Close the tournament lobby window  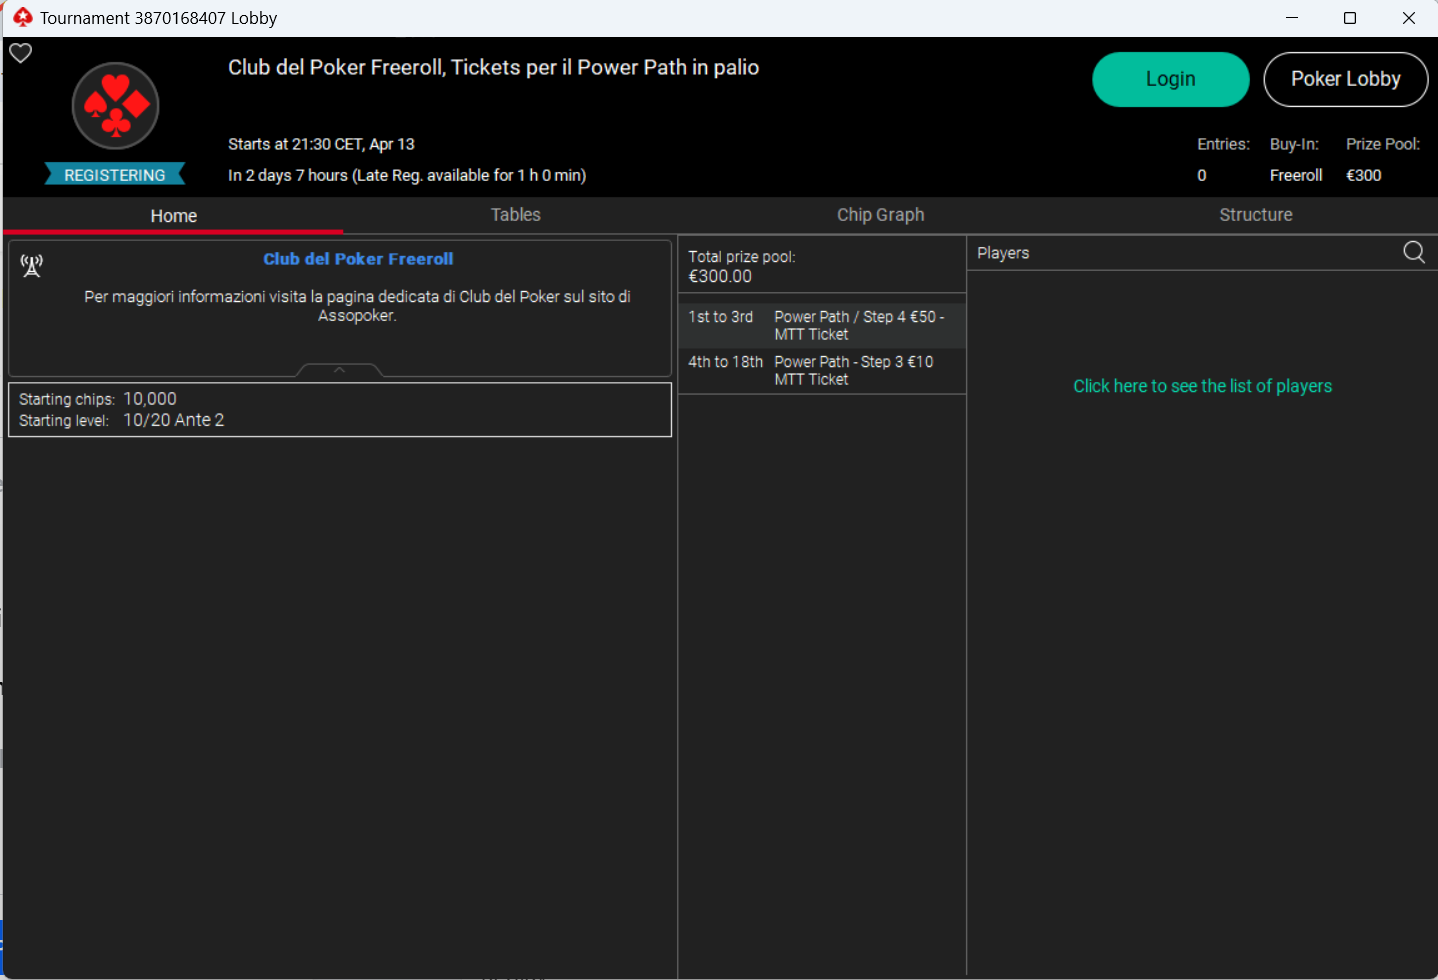coord(1408,18)
